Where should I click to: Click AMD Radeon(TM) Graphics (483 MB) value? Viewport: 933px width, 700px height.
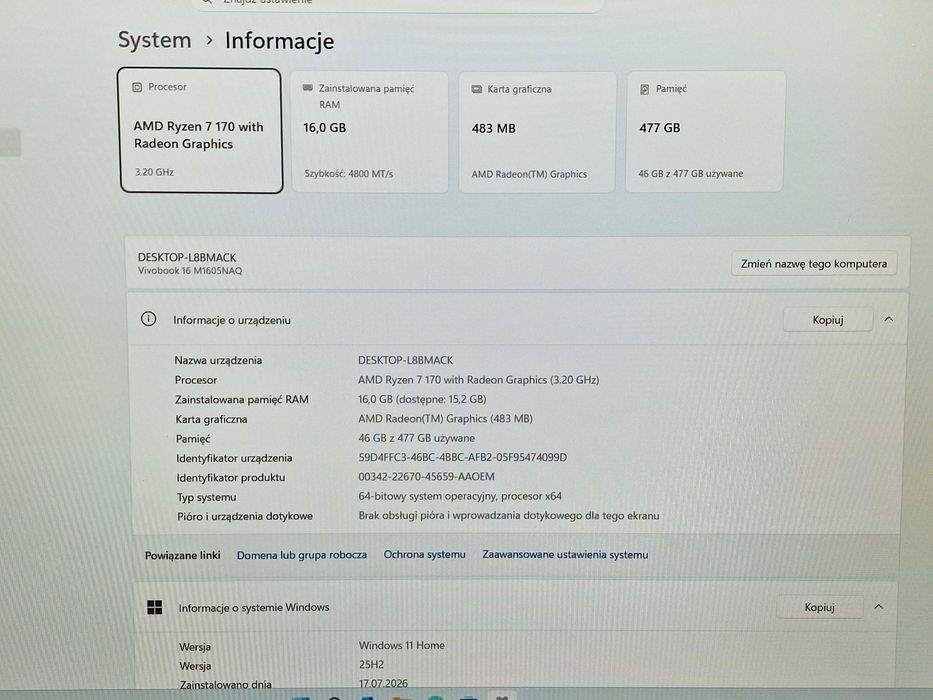445,418
